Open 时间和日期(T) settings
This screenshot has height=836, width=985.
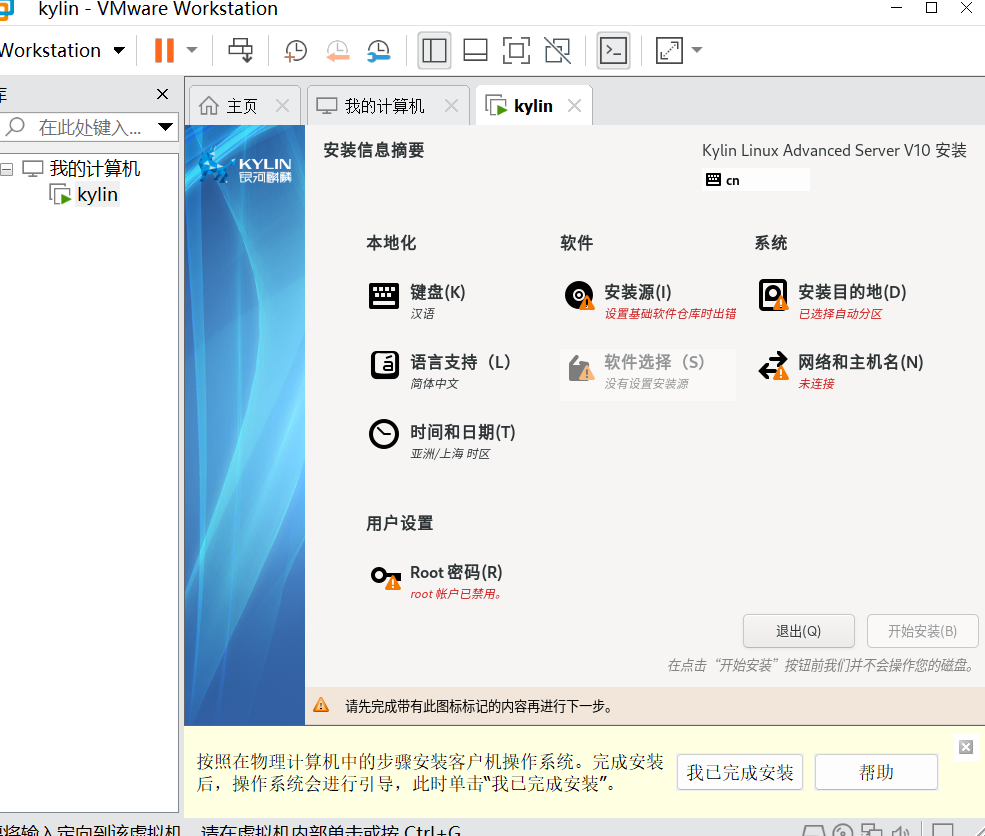point(442,440)
